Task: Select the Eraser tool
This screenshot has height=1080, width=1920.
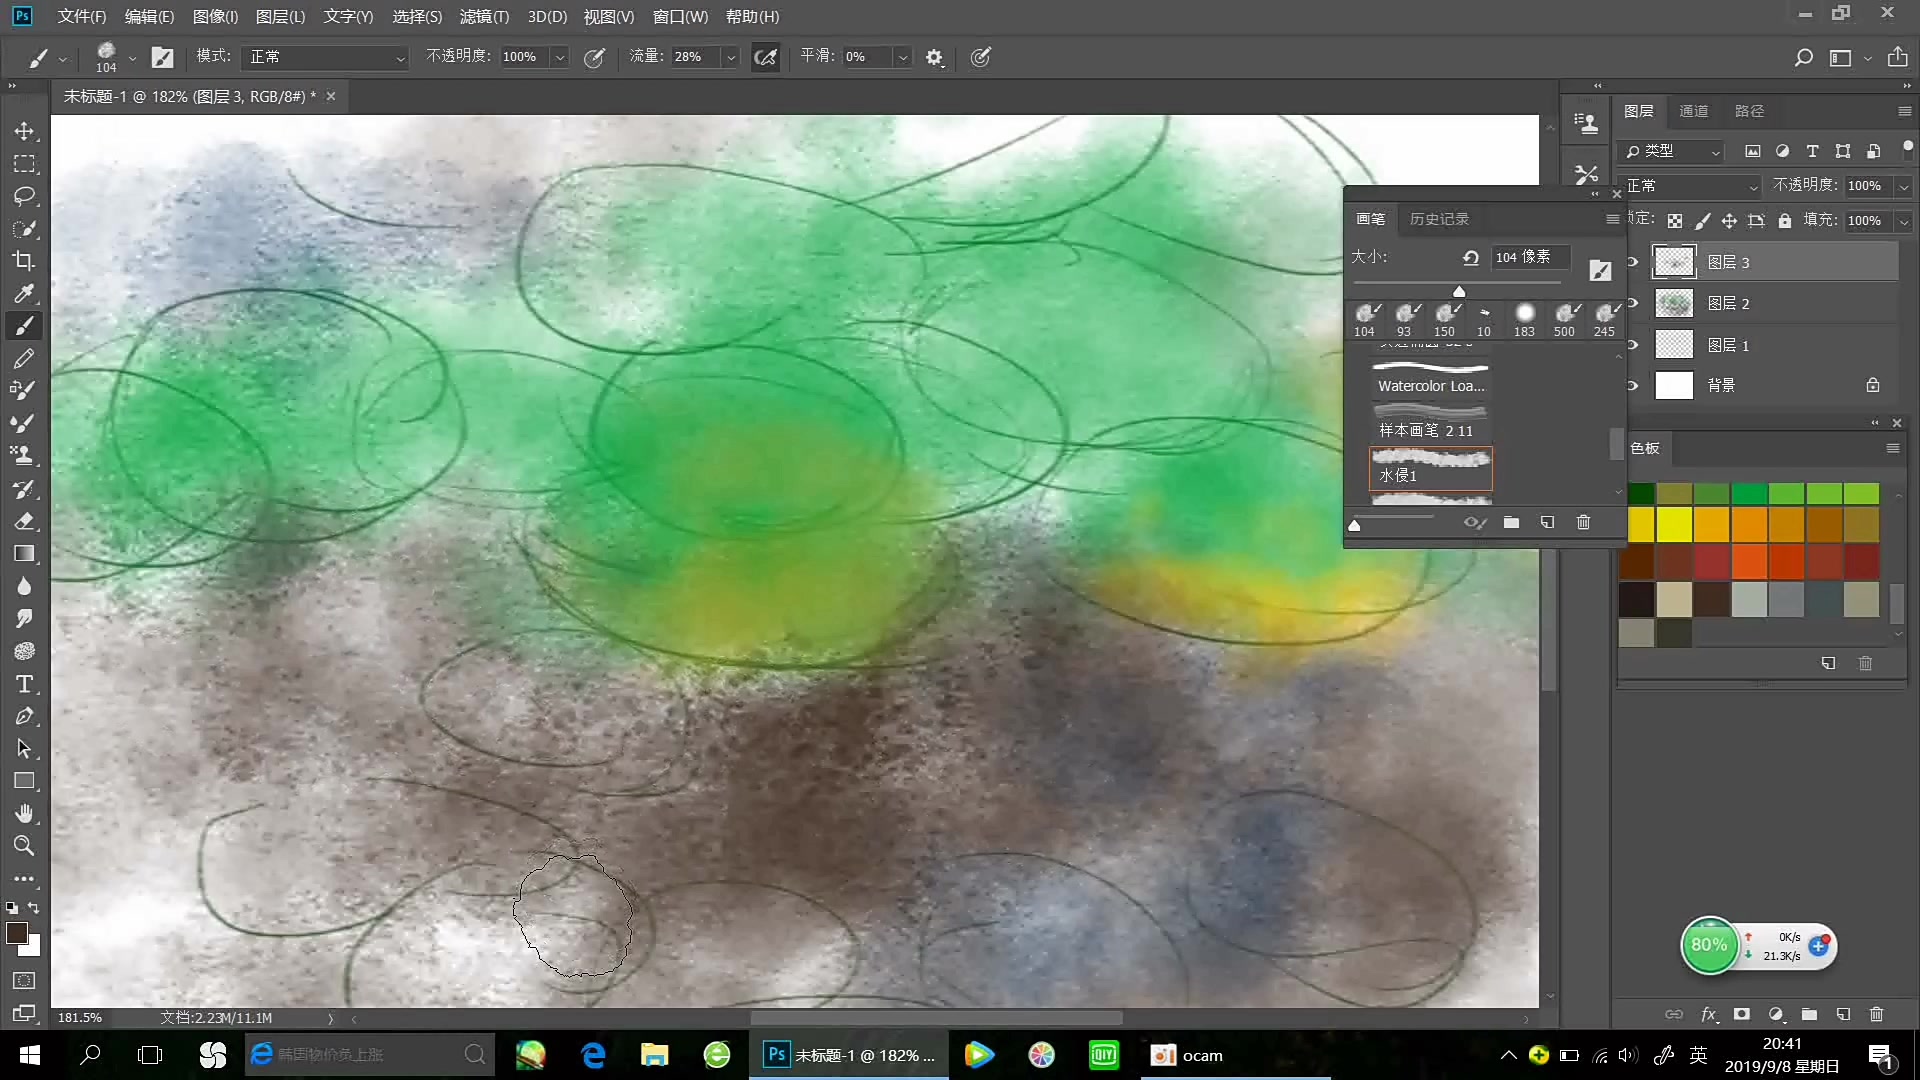Action: [25, 522]
